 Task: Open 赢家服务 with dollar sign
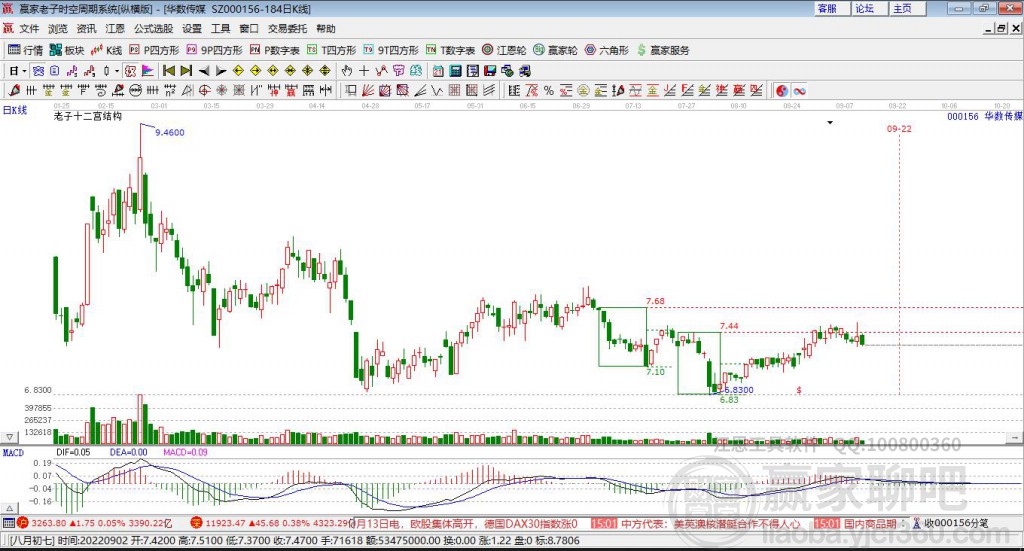click(663, 50)
